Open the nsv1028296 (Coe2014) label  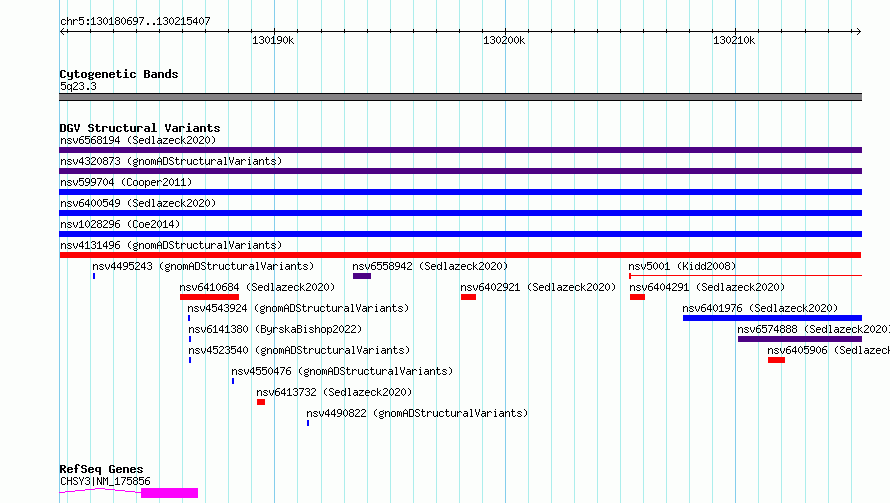pos(120,224)
